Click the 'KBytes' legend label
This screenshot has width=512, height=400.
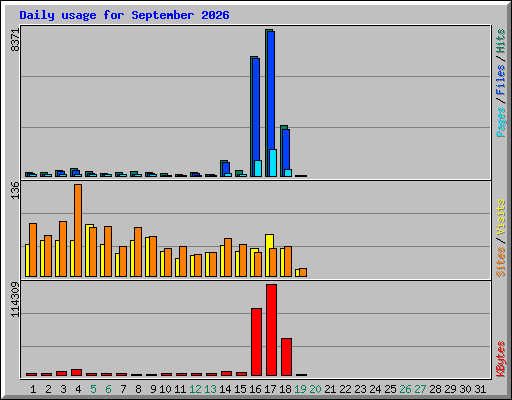tap(500, 359)
